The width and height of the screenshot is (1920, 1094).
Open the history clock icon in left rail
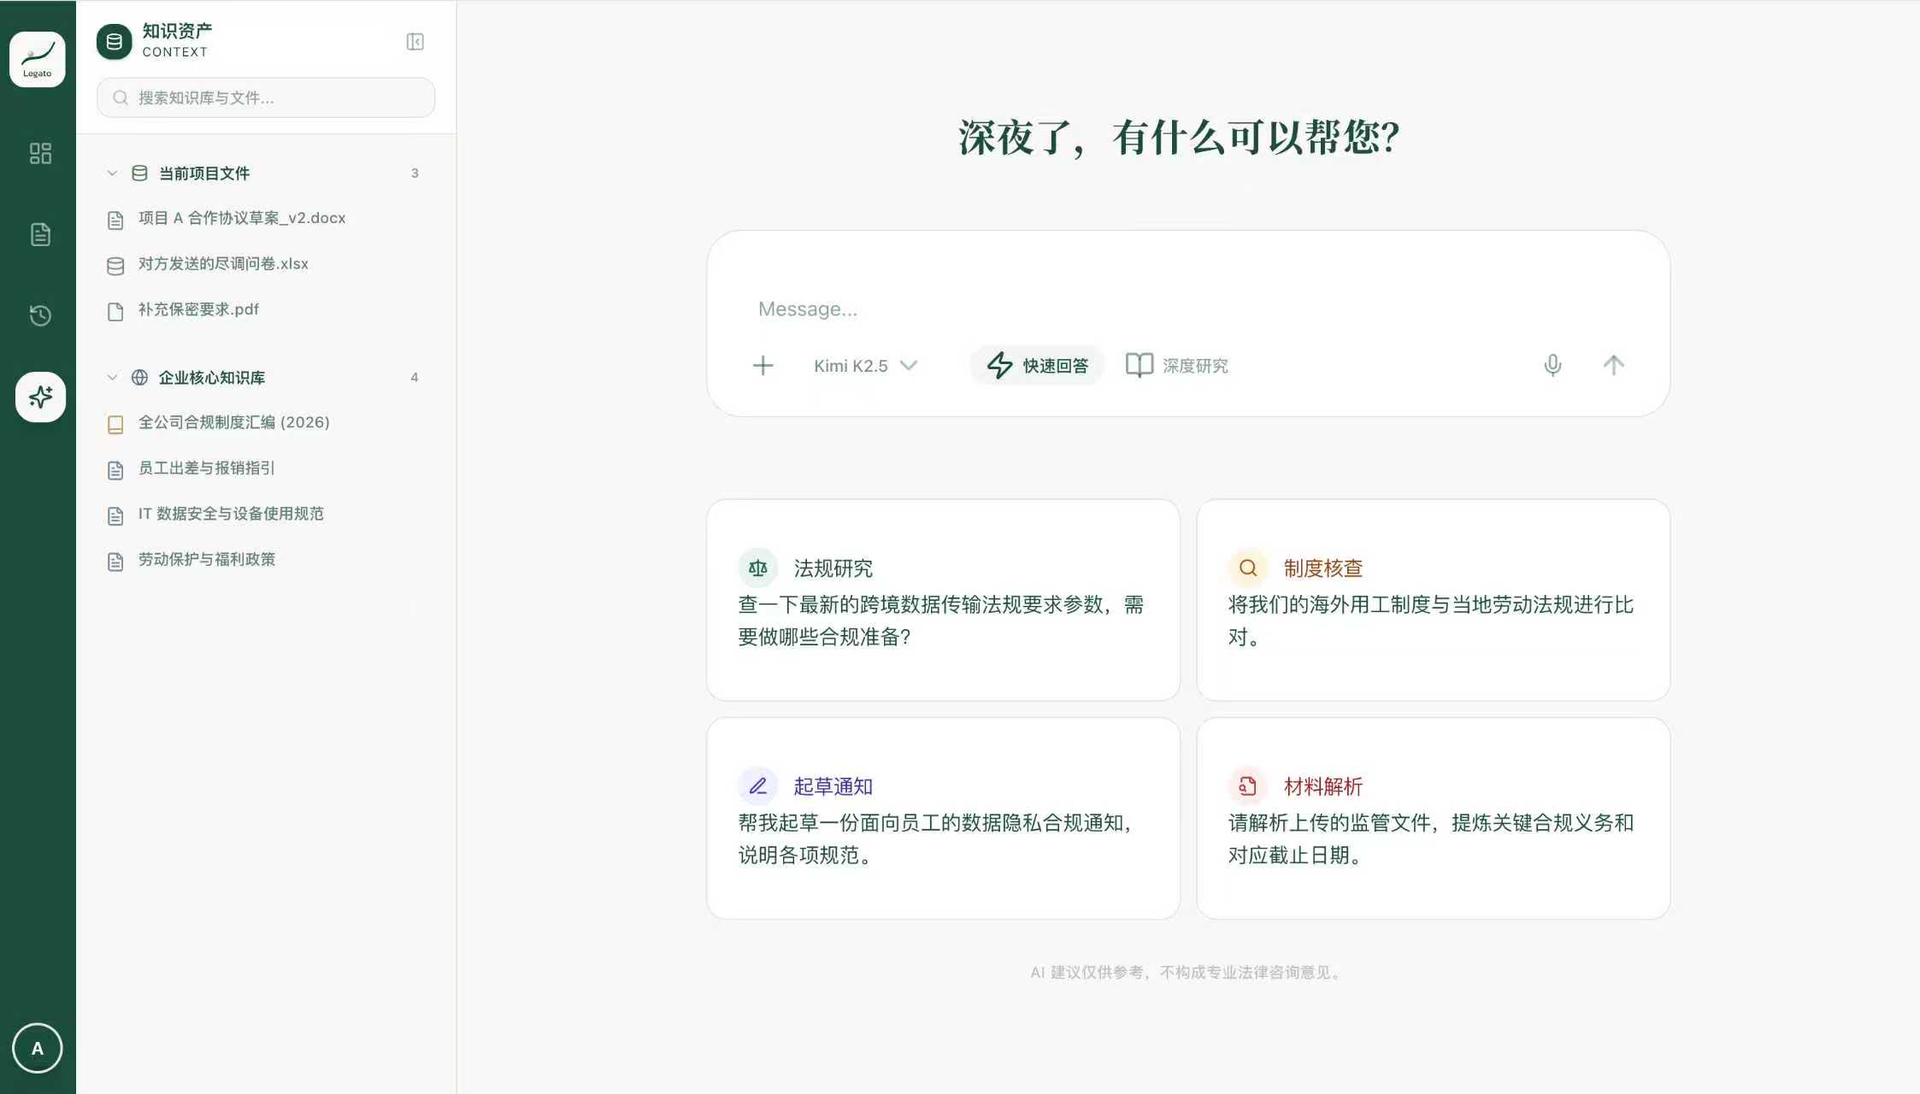tap(40, 316)
